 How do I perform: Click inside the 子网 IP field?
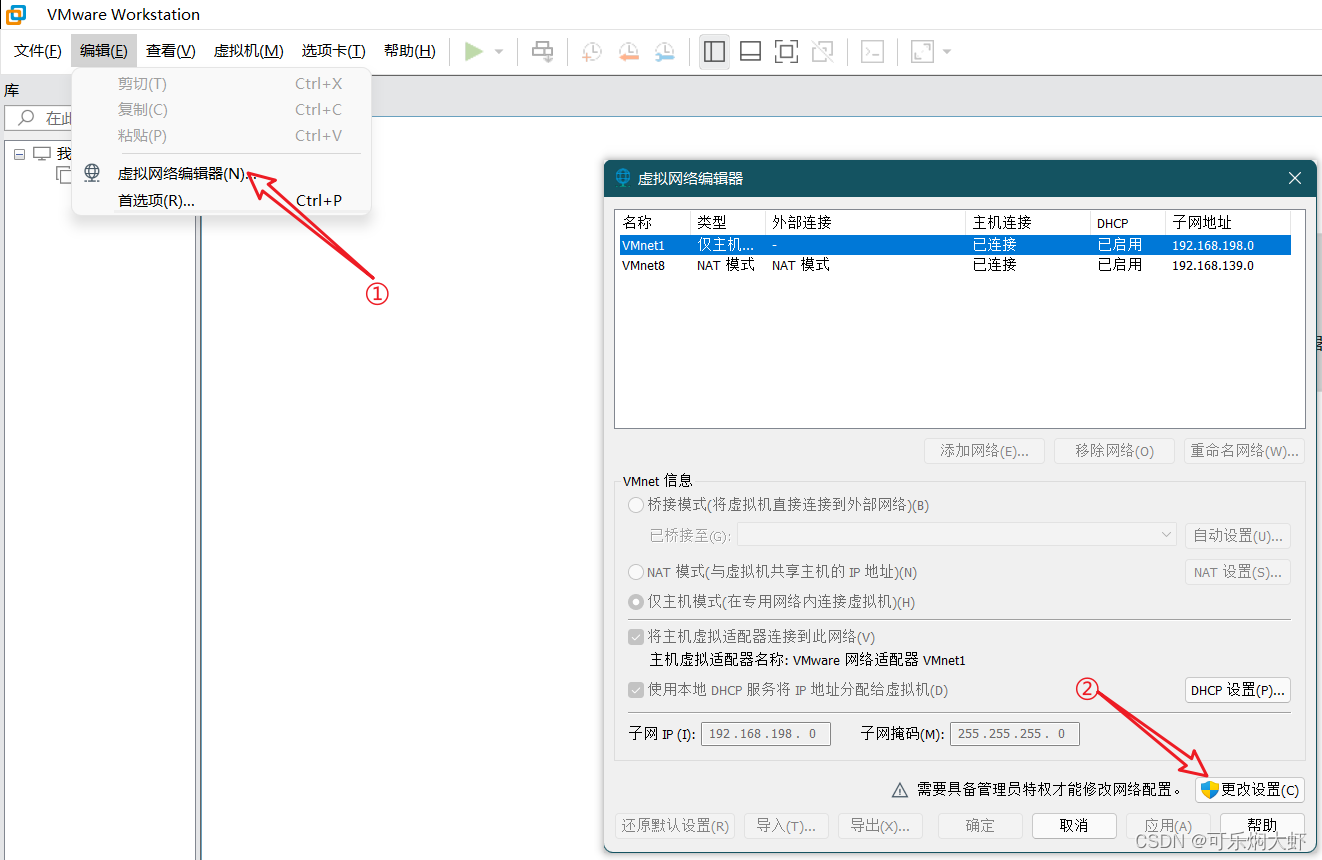pyautogui.click(x=765, y=733)
